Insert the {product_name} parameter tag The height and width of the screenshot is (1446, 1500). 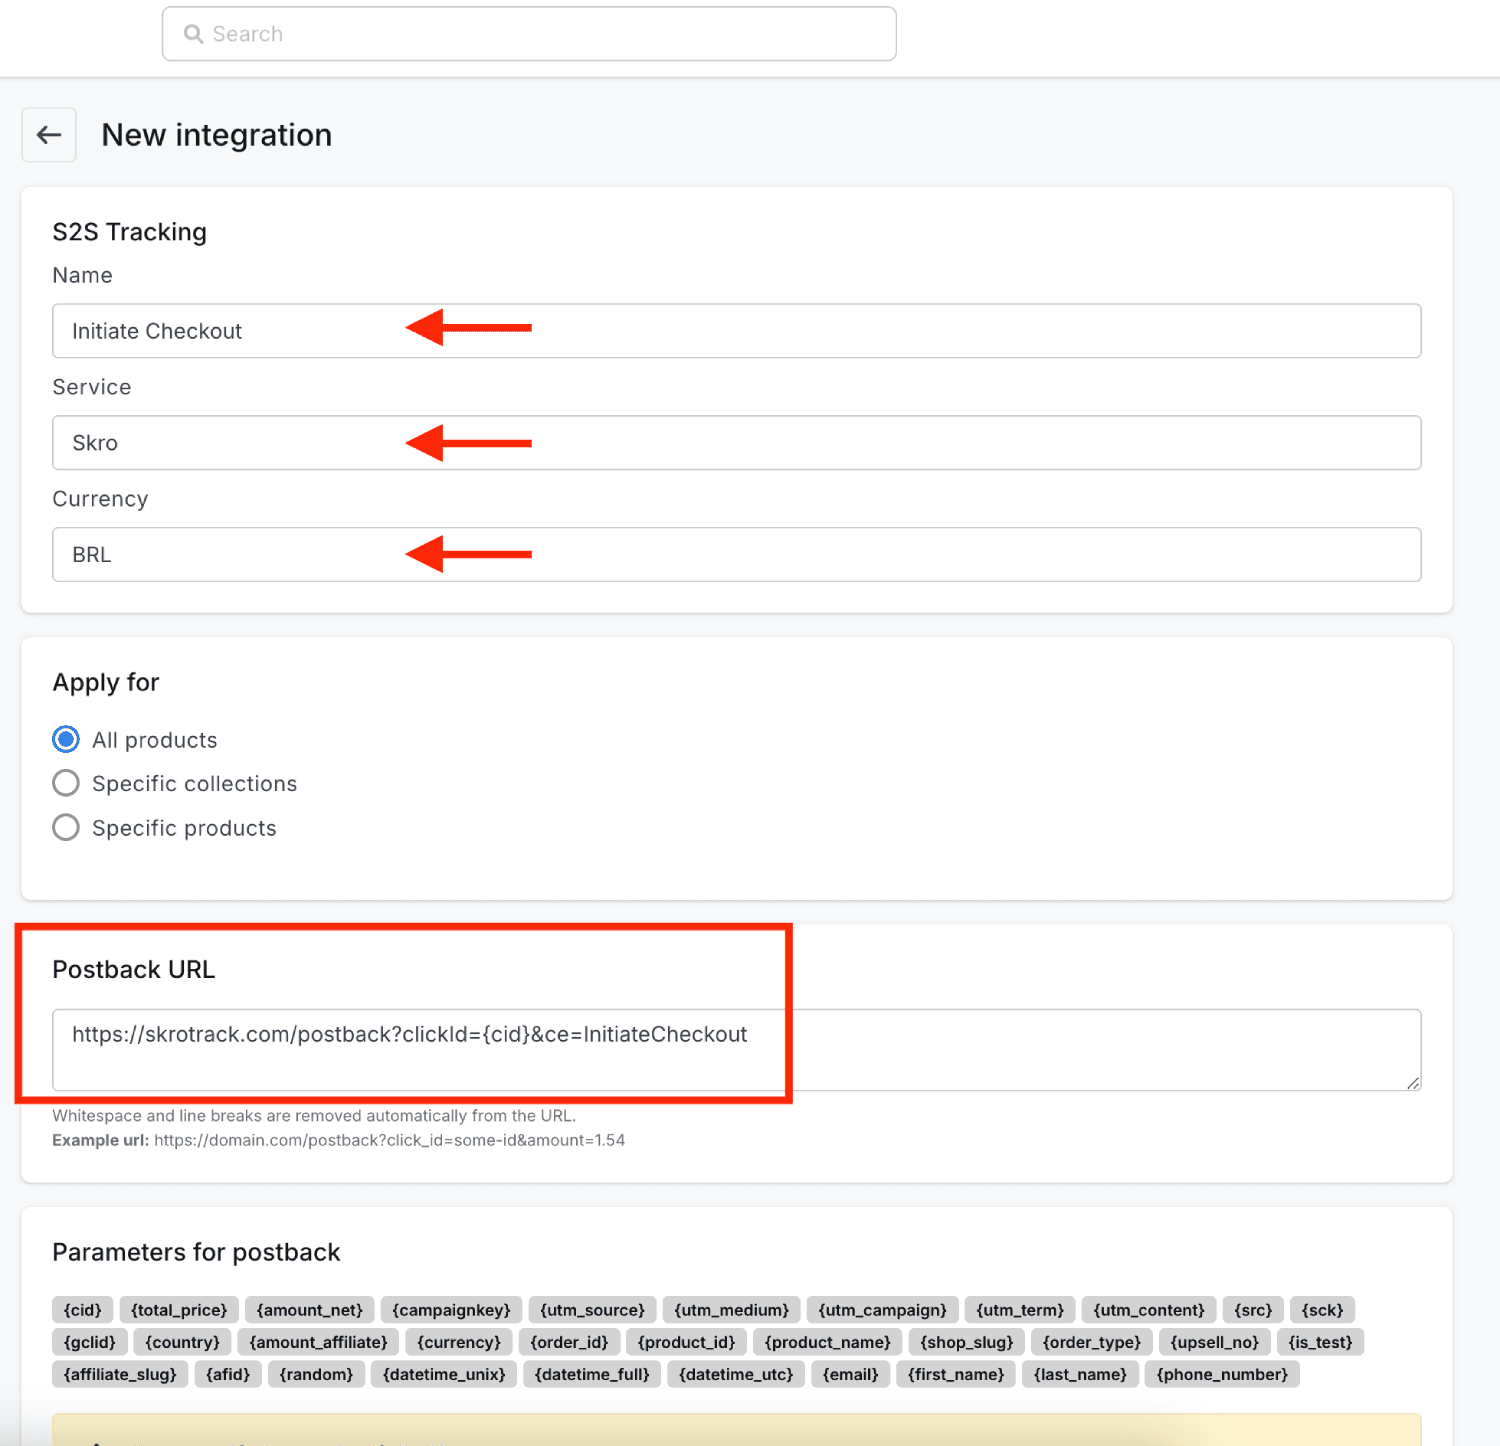point(827,1342)
